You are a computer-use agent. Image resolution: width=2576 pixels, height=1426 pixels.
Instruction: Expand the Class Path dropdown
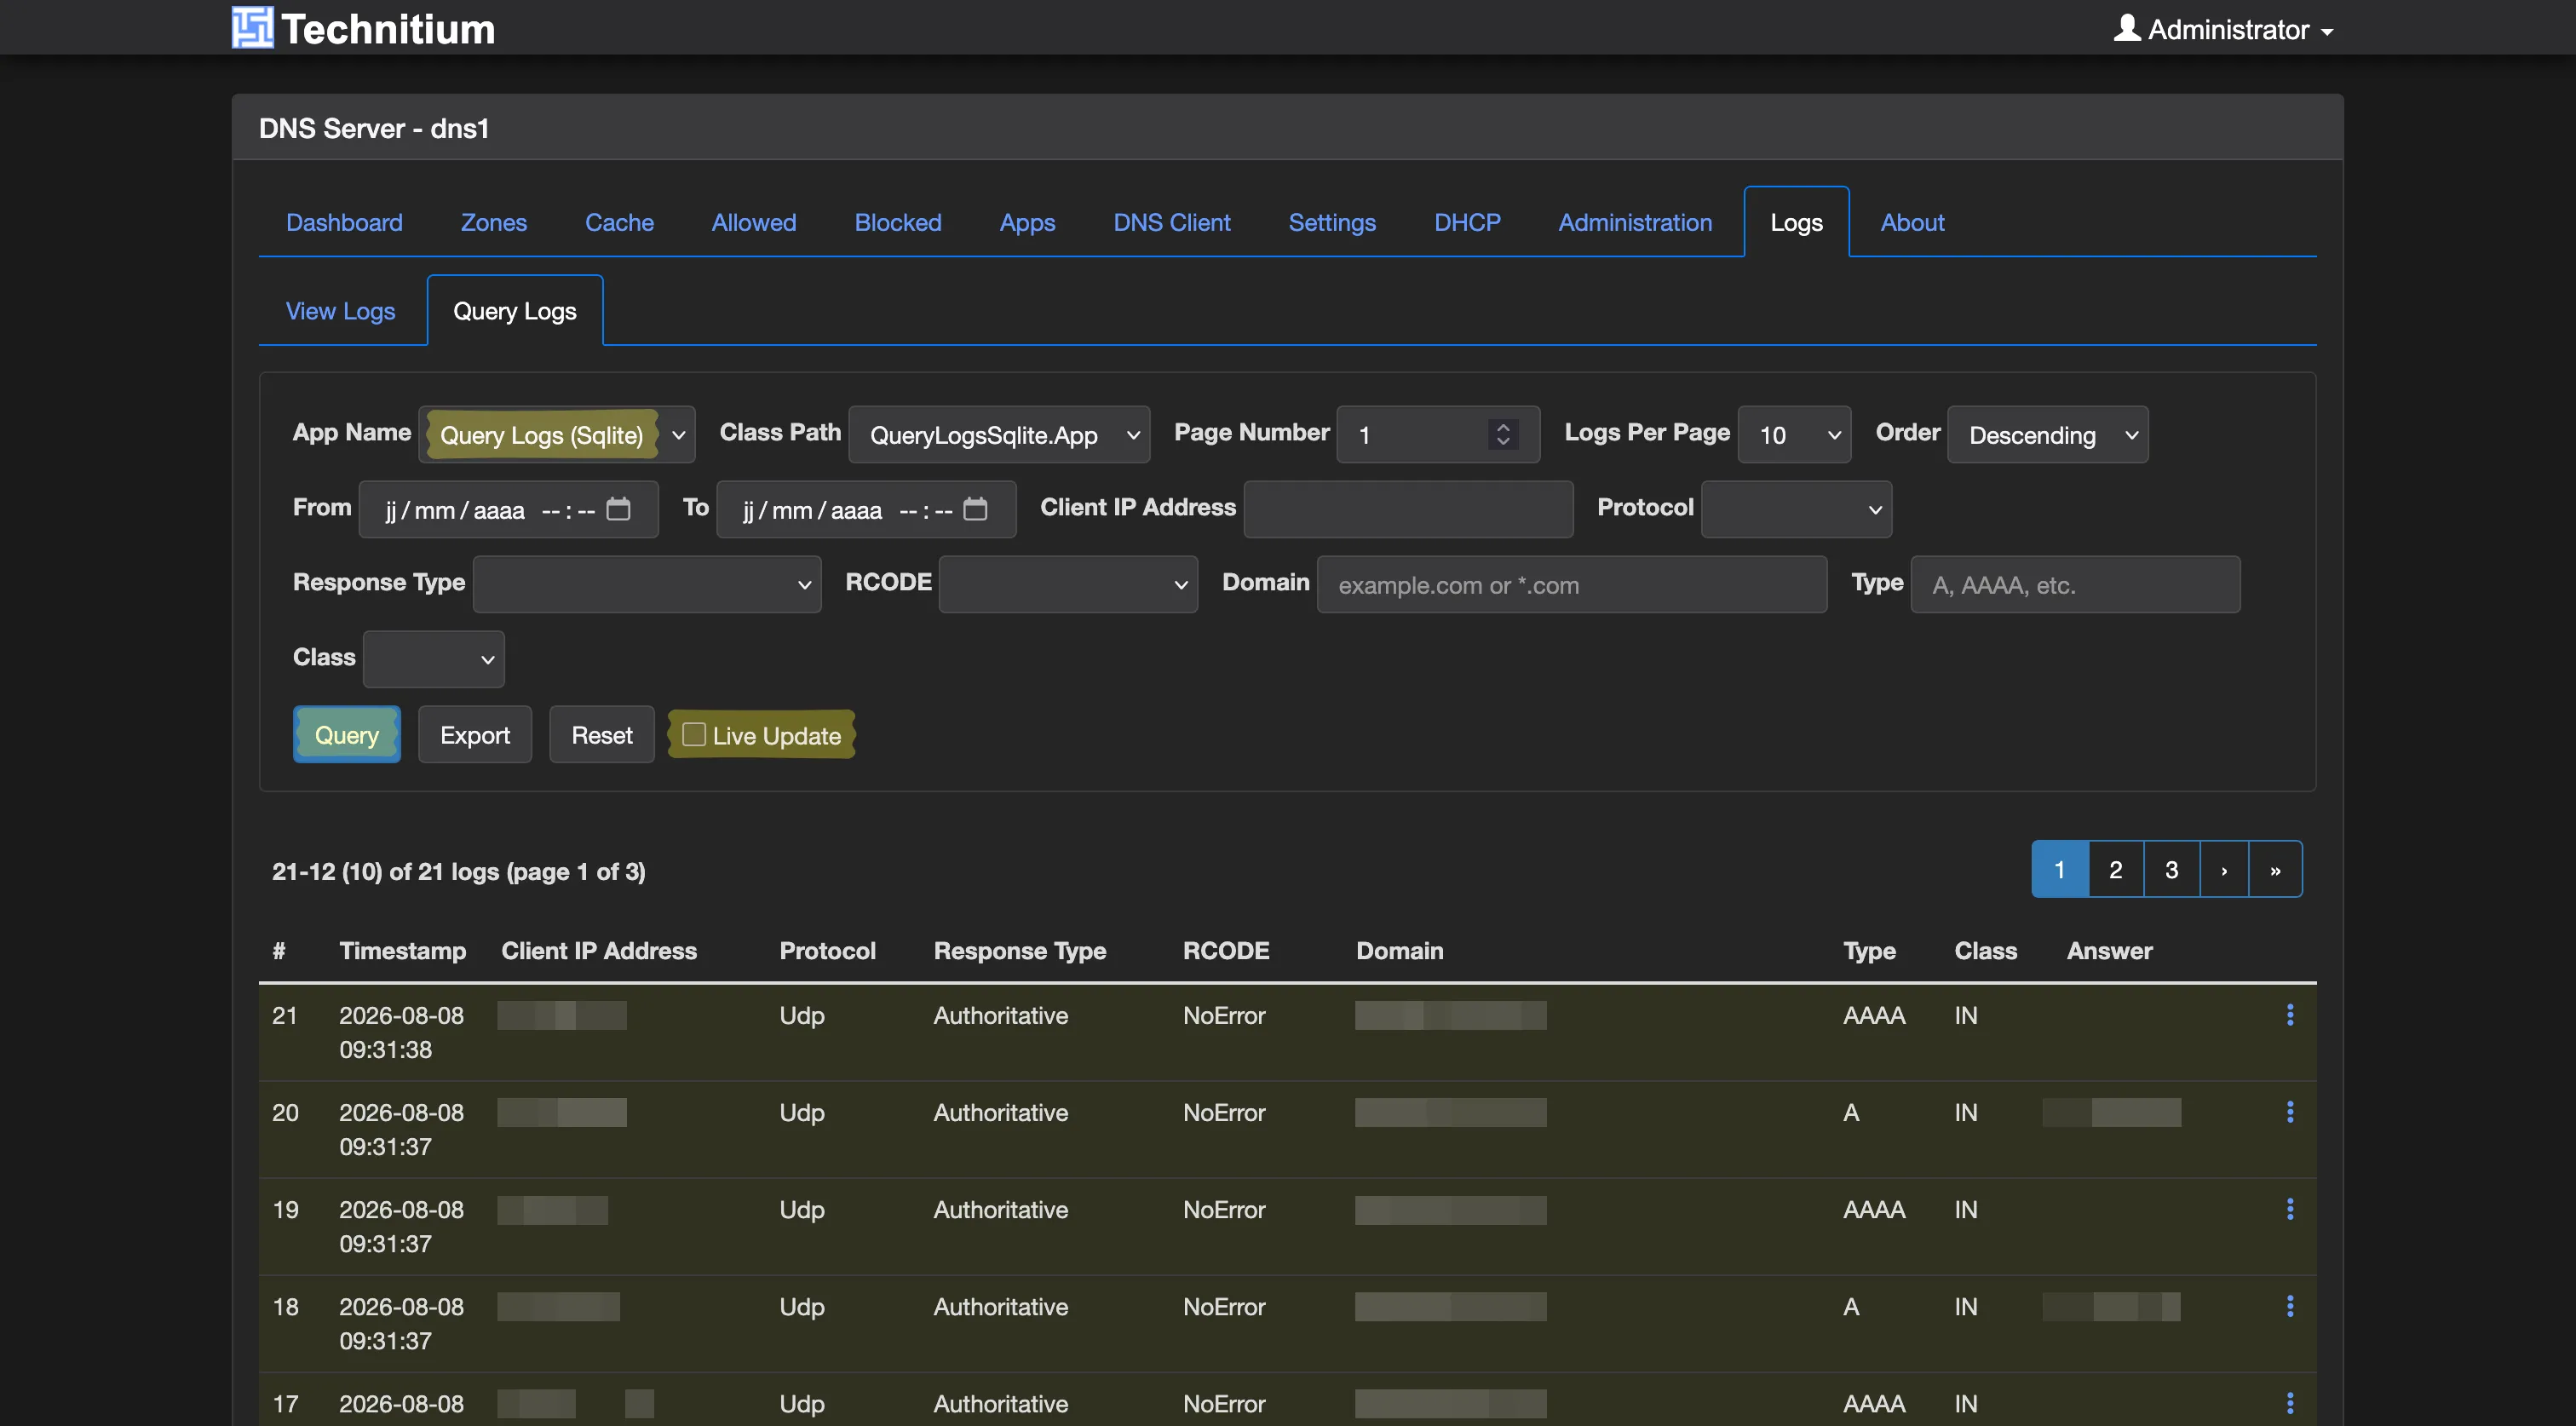(x=999, y=434)
